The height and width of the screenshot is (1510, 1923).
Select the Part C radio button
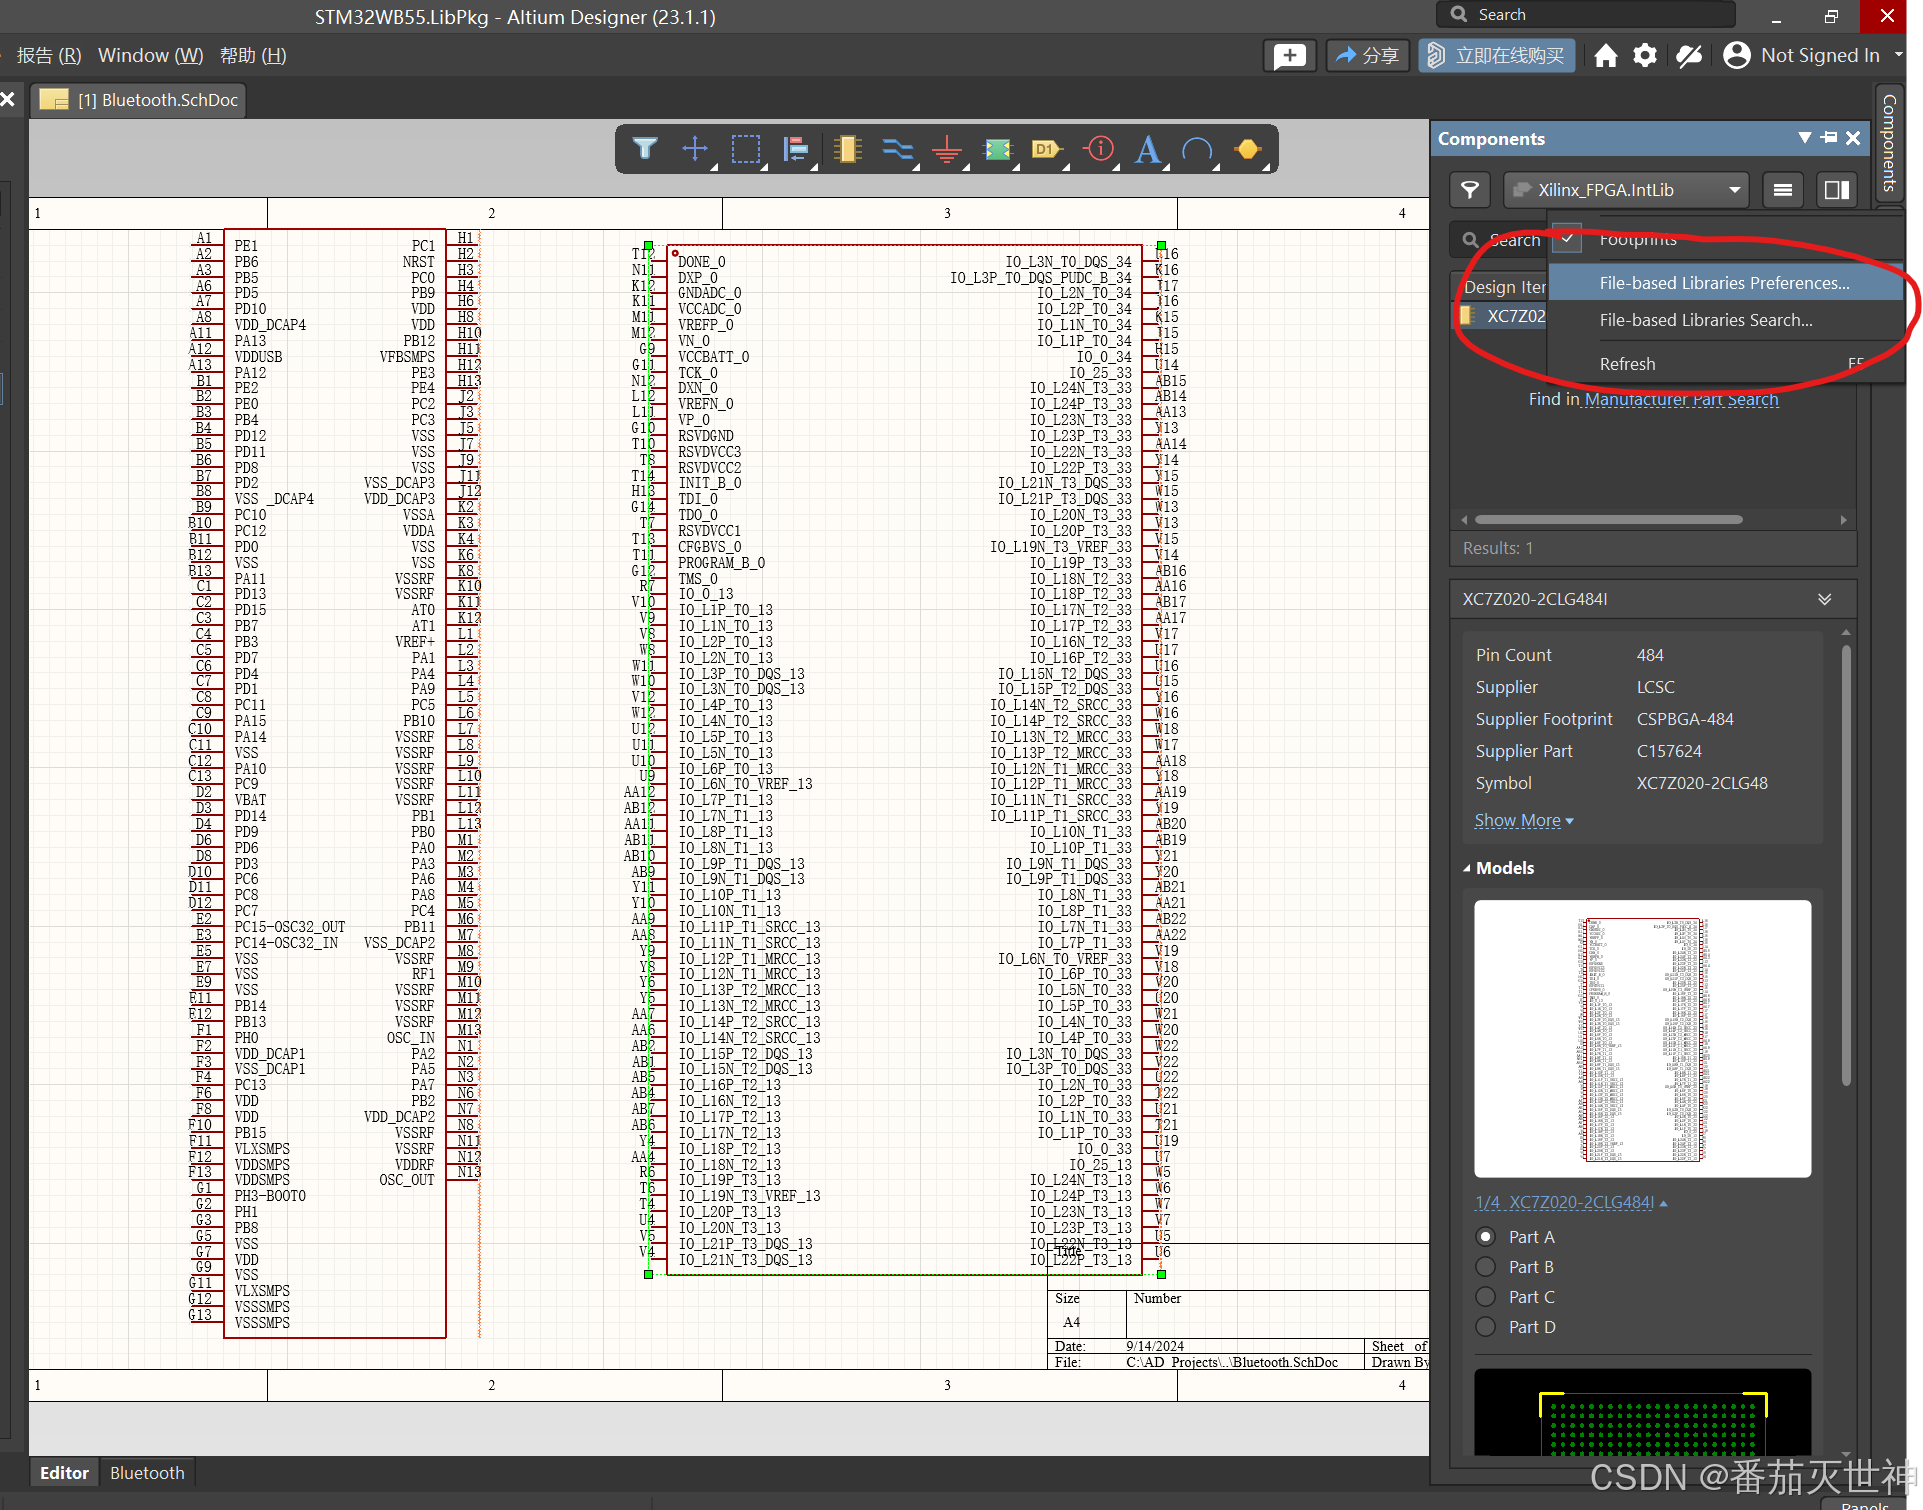tap(1486, 1297)
